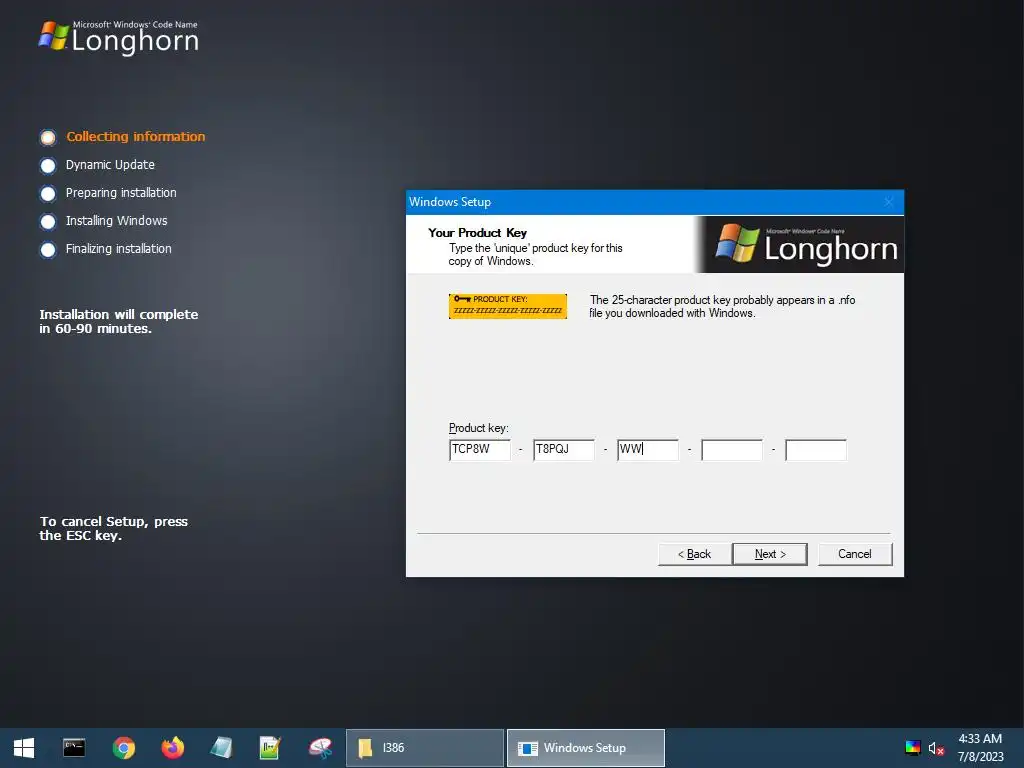1024x768 pixels.
Task: Click the 'Type the unique product key' subtitle
Action: click(x=536, y=254)
